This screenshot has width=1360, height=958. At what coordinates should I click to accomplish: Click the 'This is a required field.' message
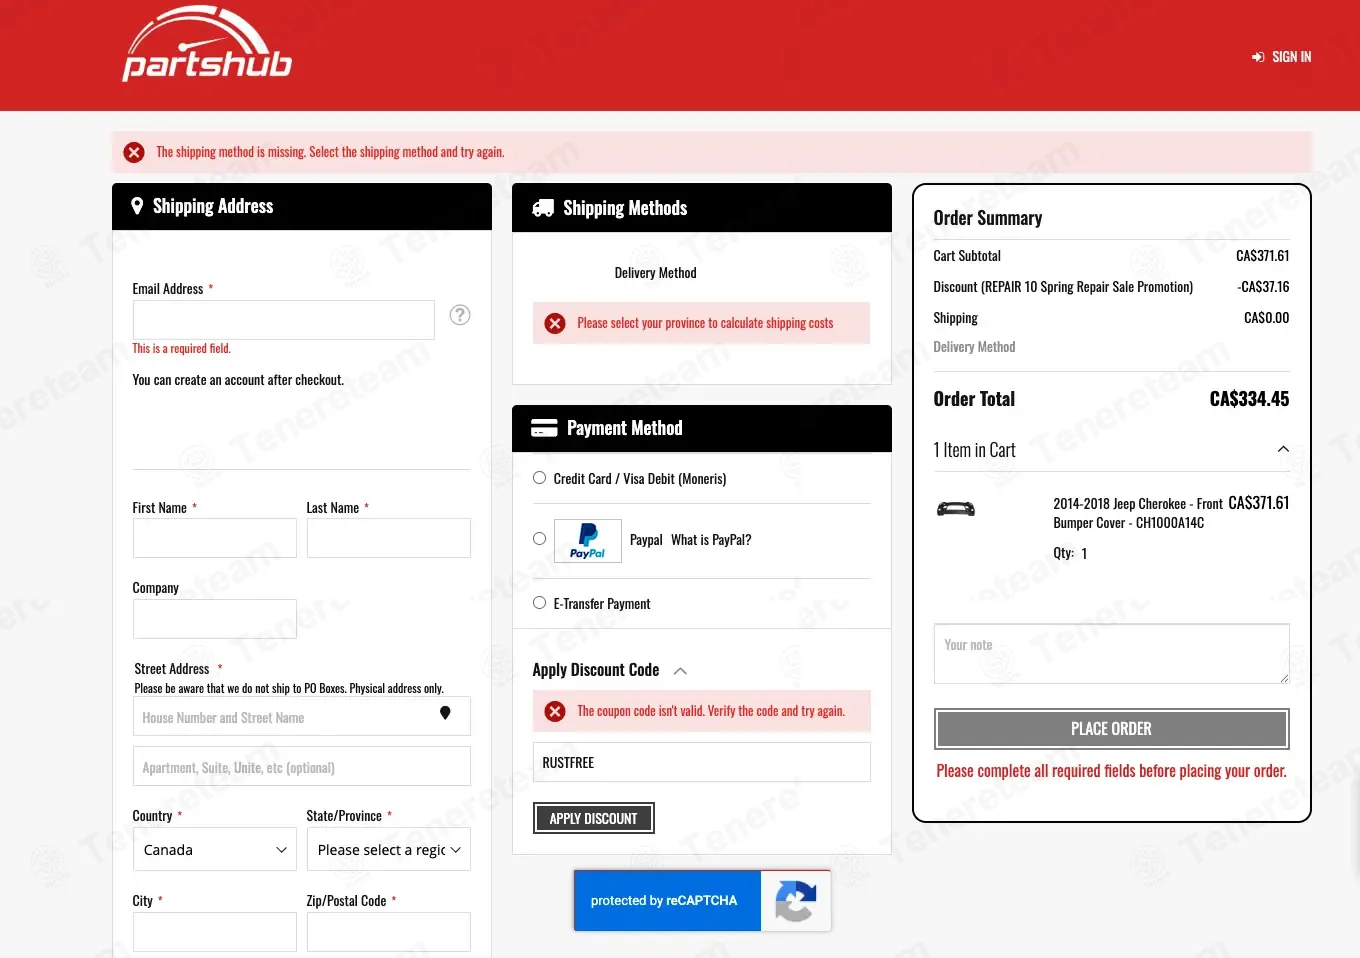click(182, 349)
